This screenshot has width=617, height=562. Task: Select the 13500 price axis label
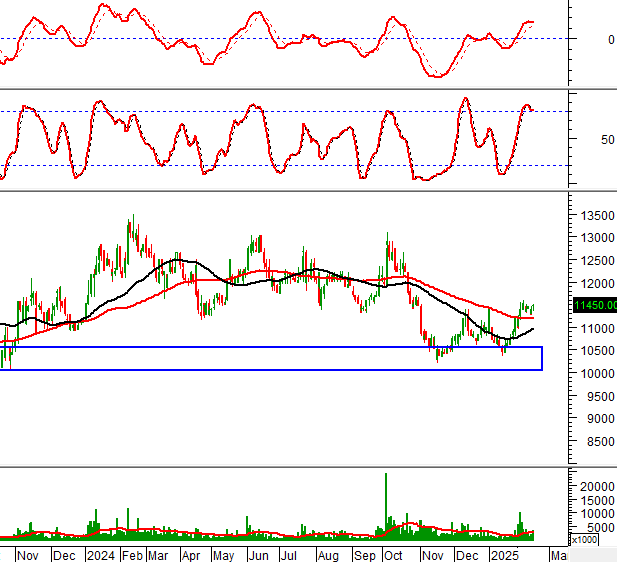598,216
